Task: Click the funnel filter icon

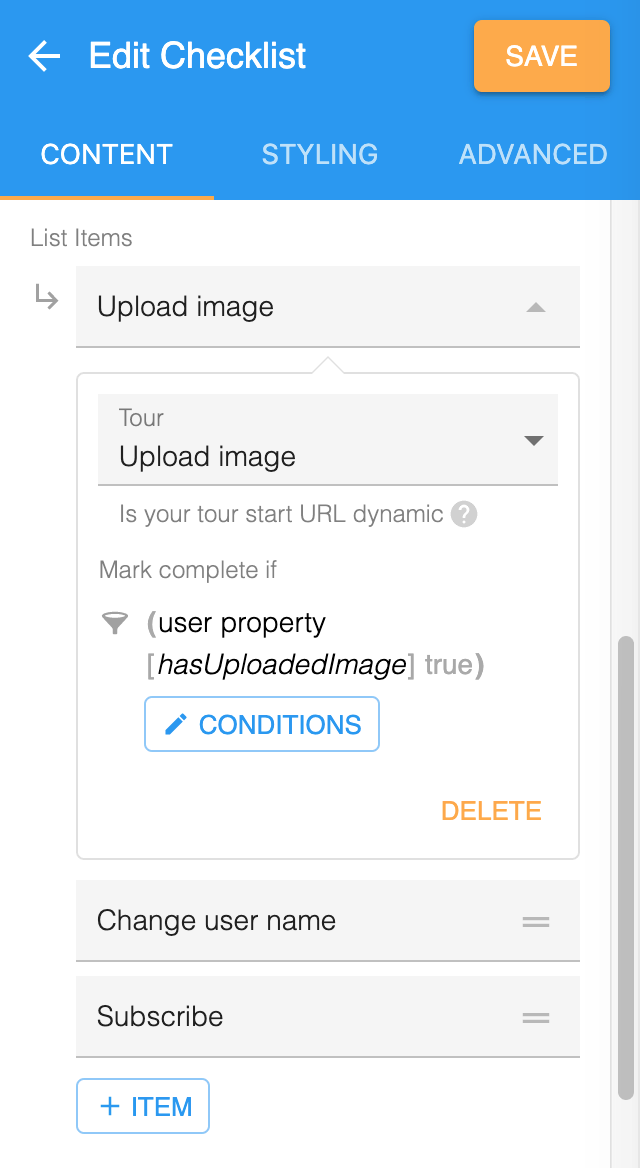Action: 114,623
